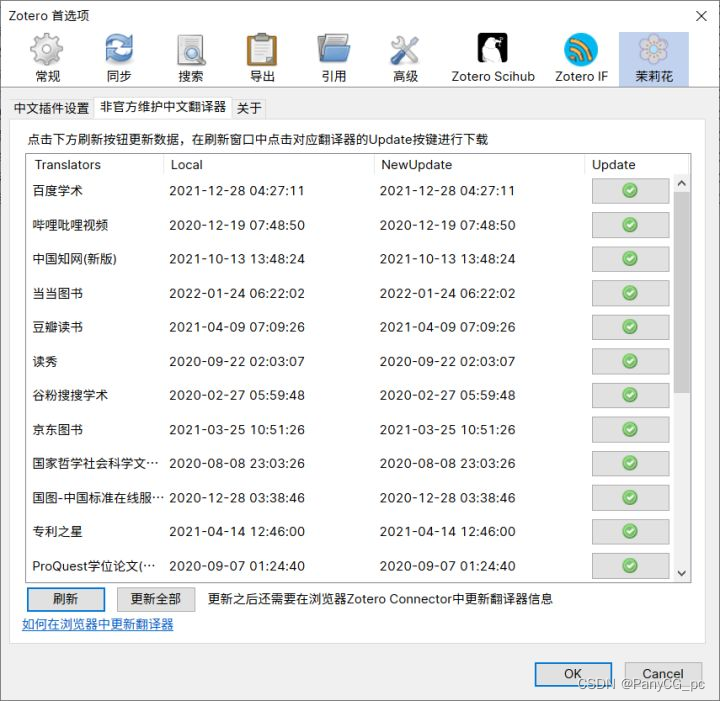The height and width of the screenshot is (701, 720).
Task: Open the 引用 cite preferences pane
Action: (x=334, y=58)
